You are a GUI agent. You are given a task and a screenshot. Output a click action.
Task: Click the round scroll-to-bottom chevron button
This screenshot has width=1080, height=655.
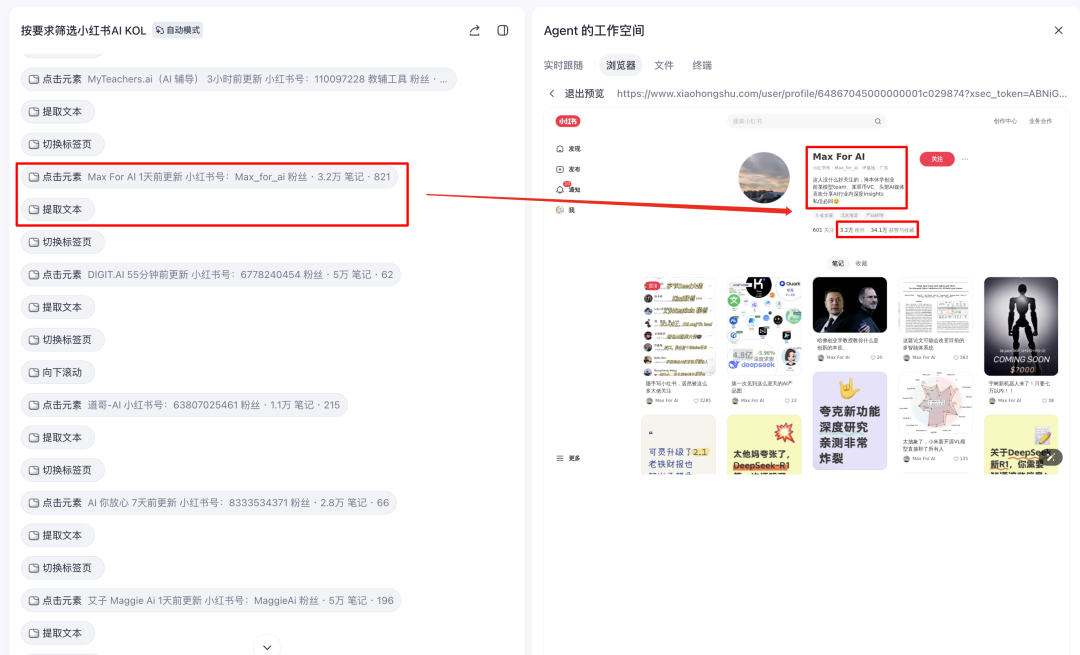click(x=267, y=647)
